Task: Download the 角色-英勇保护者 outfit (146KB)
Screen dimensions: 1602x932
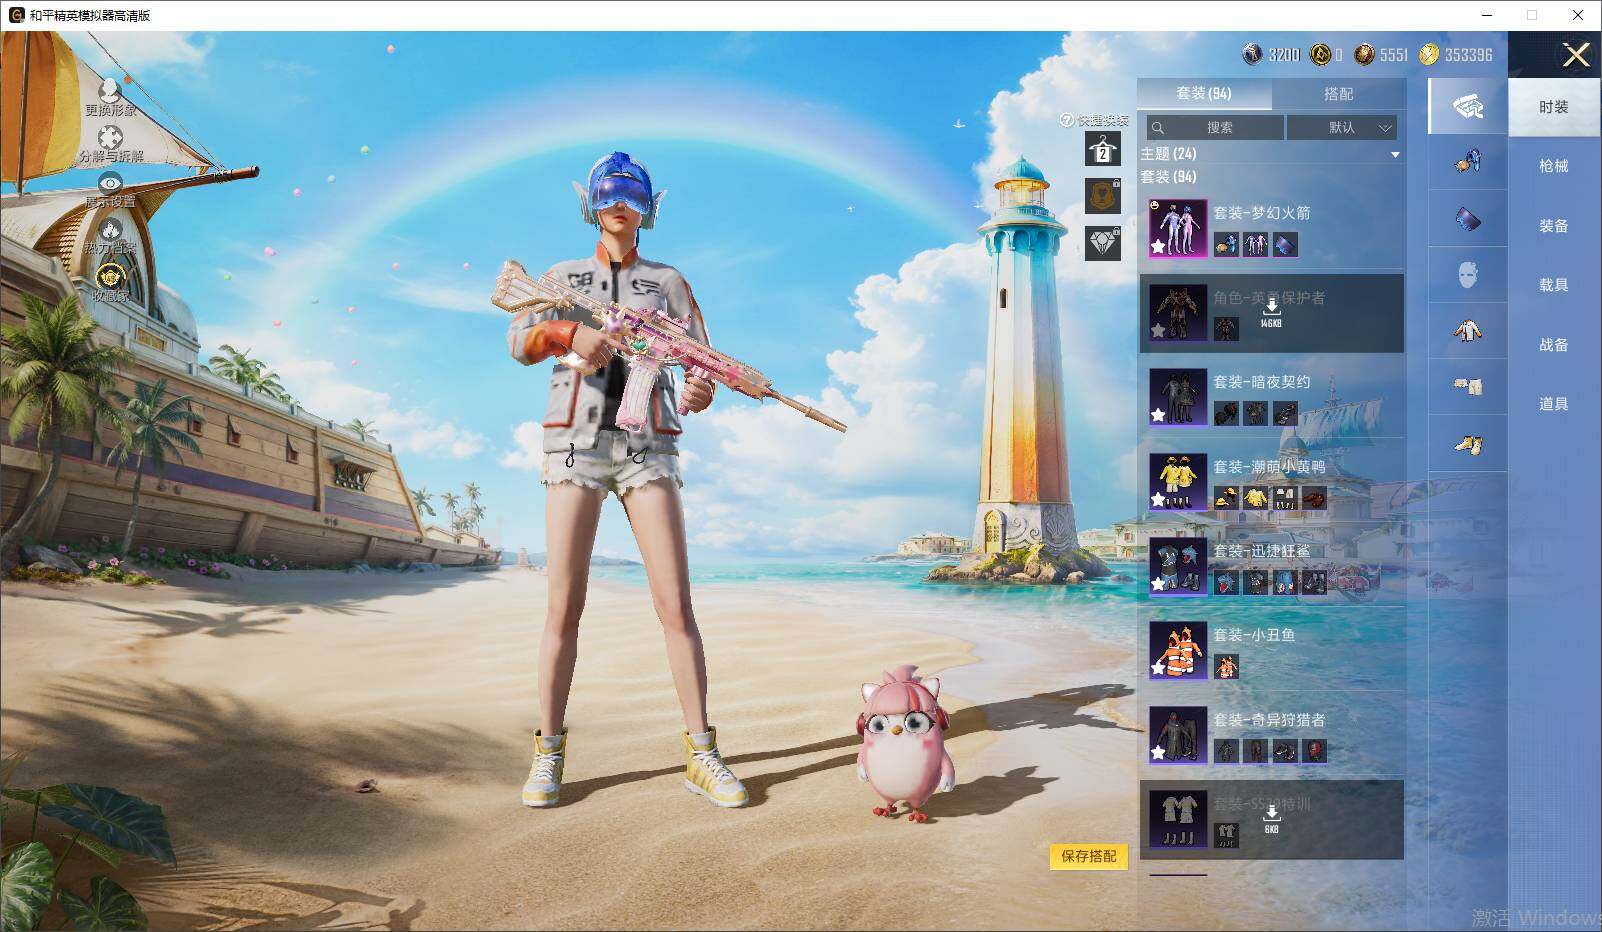Action: [1271, 311]
